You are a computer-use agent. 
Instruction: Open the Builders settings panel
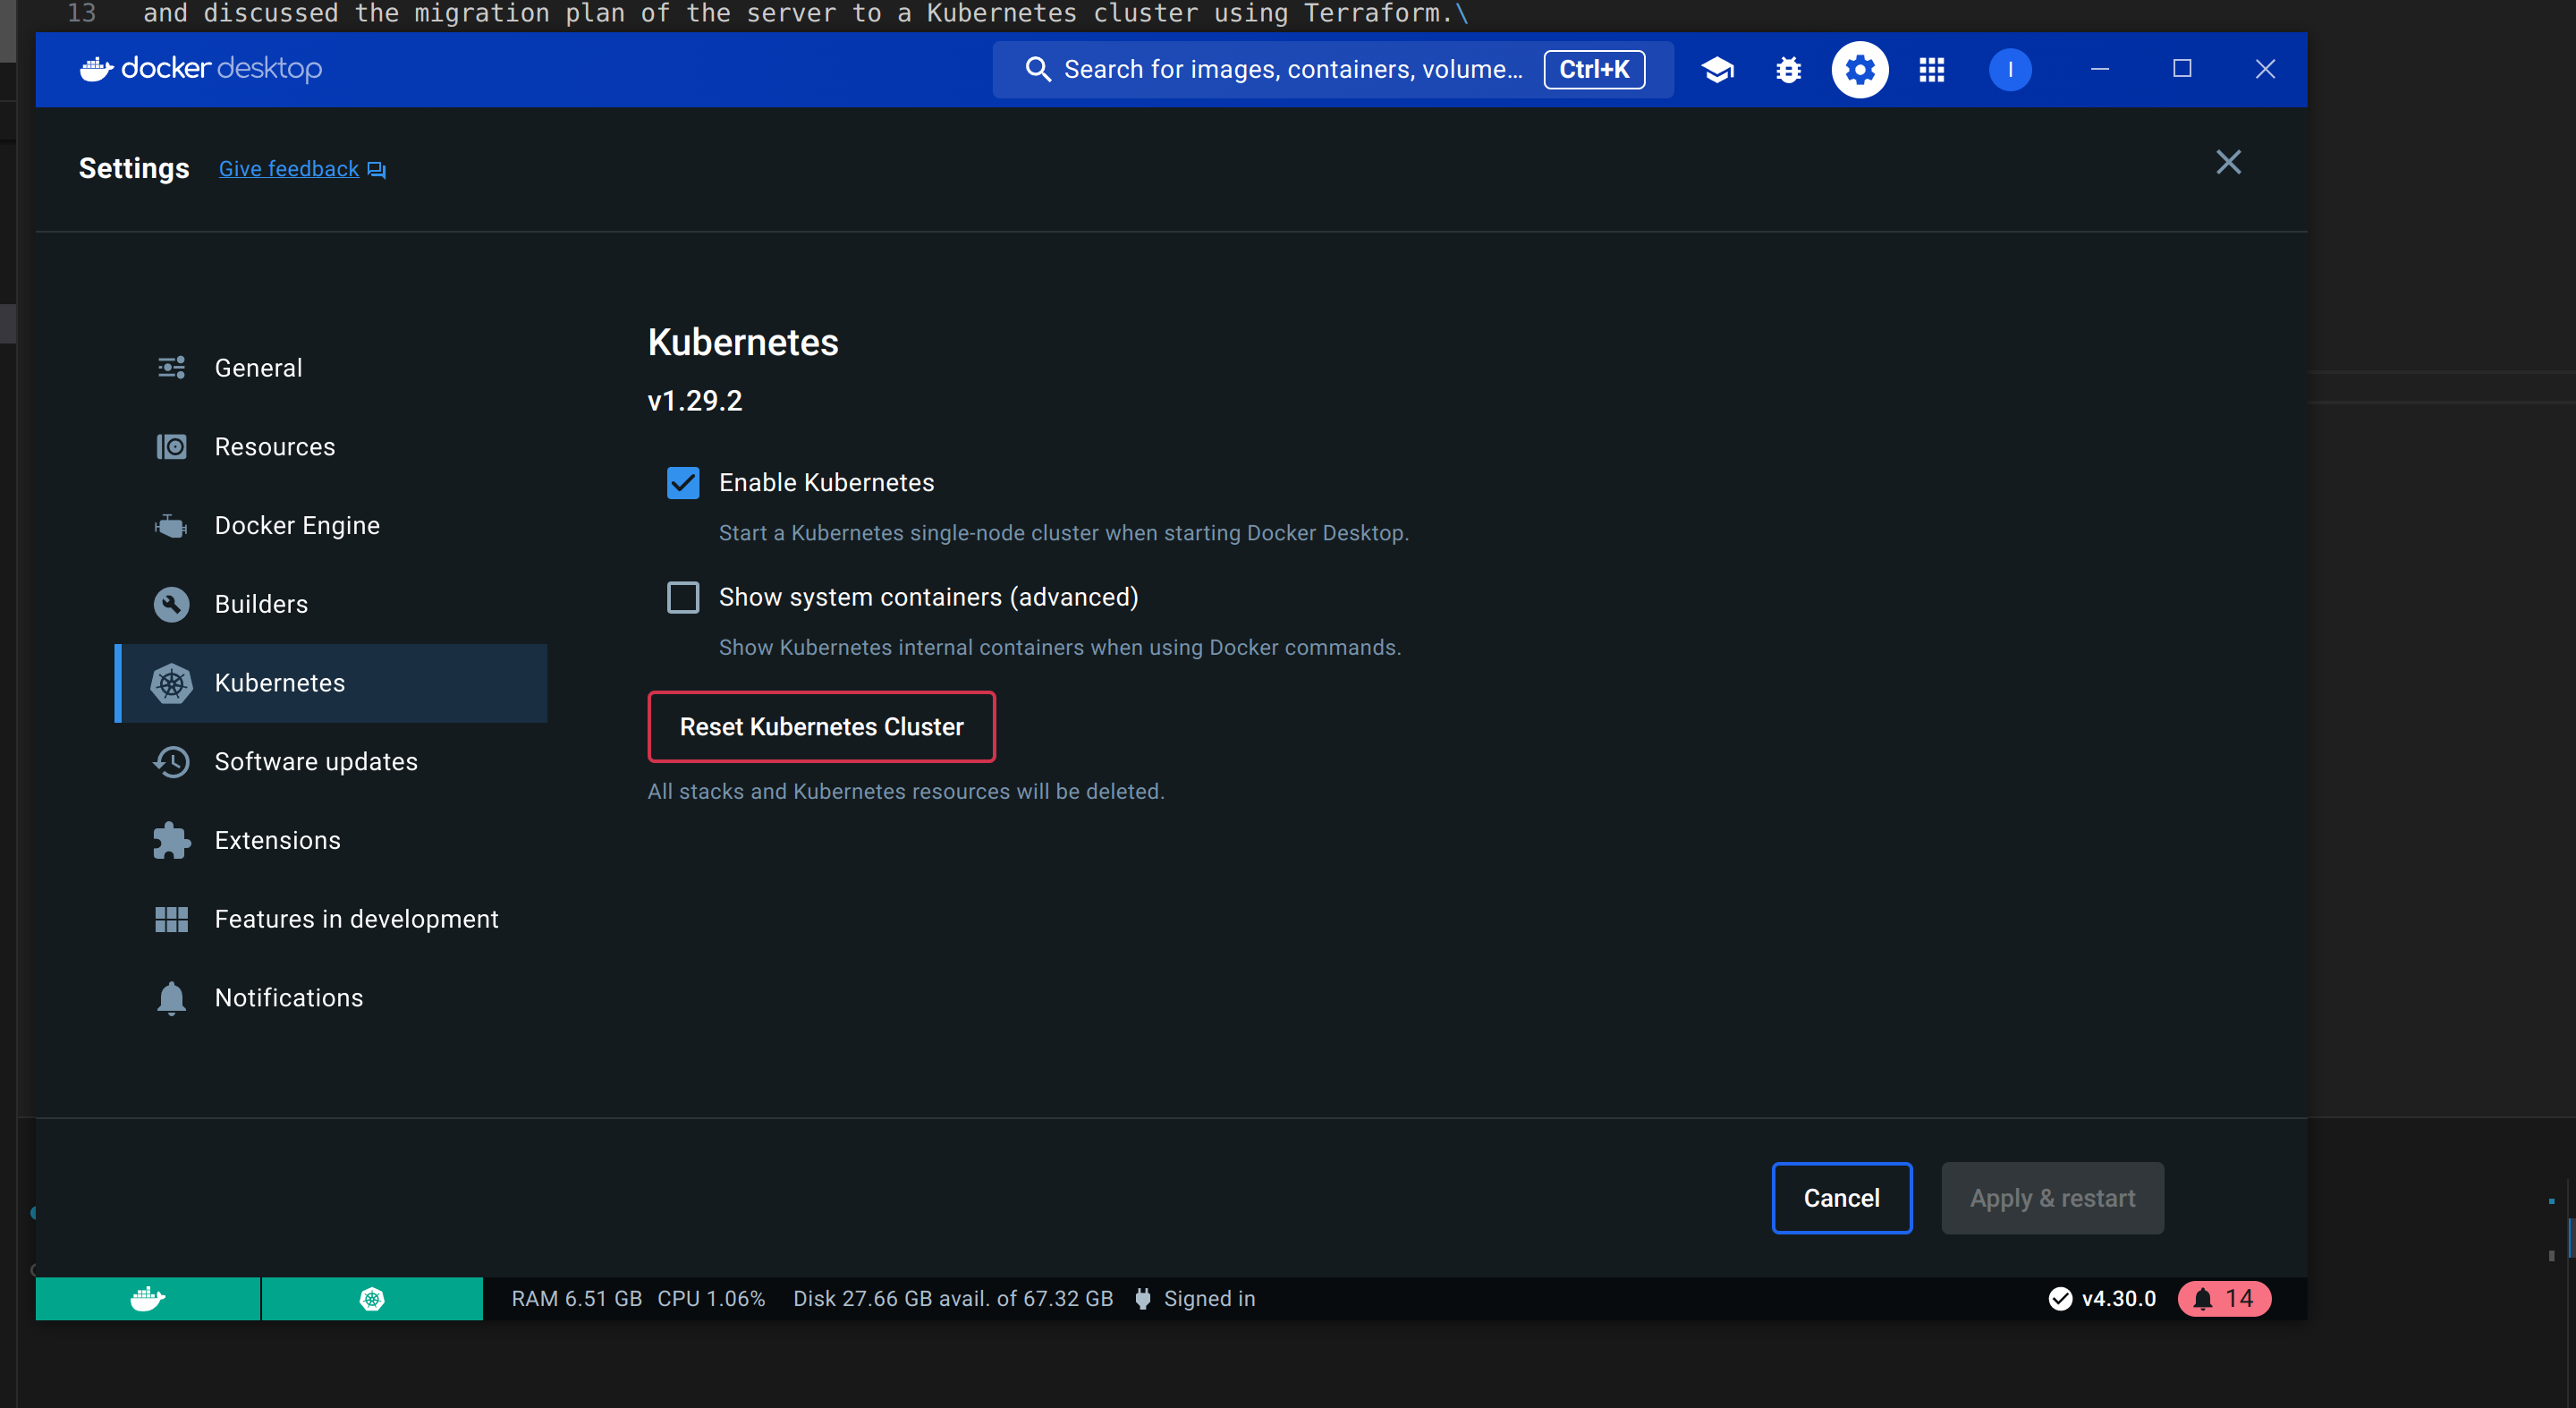(x=260, y=604)
